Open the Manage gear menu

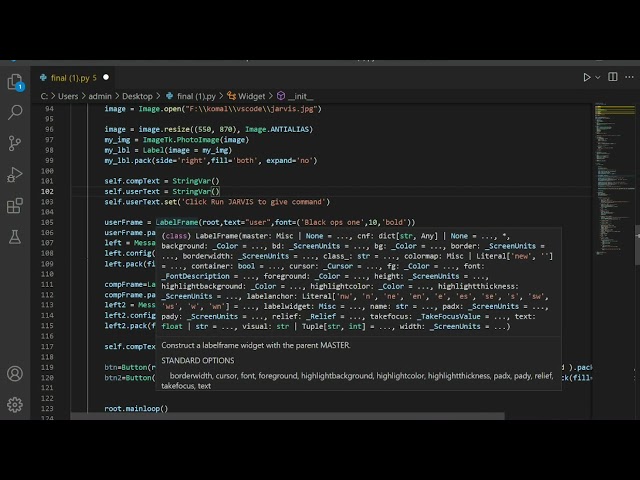coord(15,404)
